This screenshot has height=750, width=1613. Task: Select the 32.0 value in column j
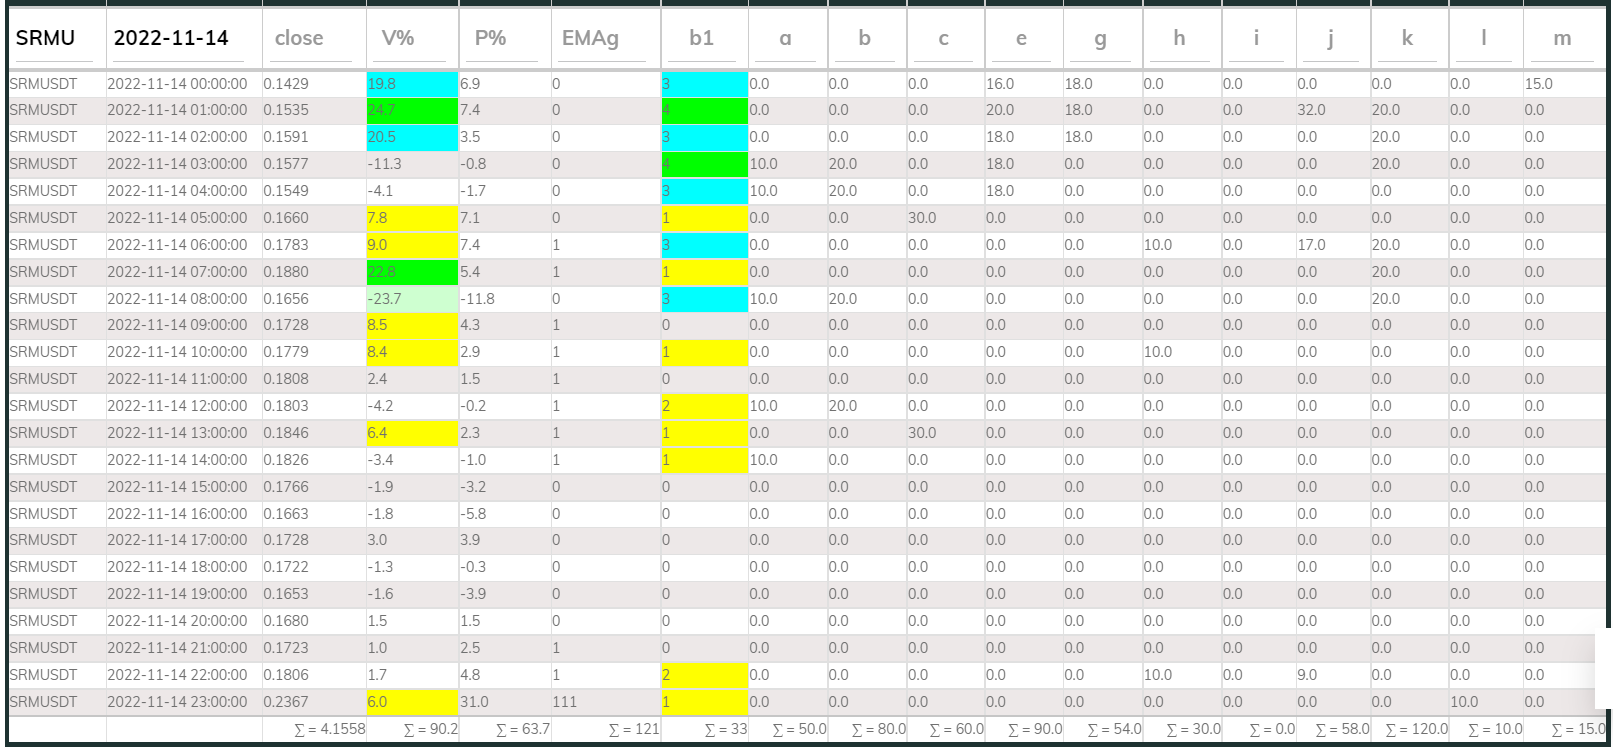click(1332, 110)
